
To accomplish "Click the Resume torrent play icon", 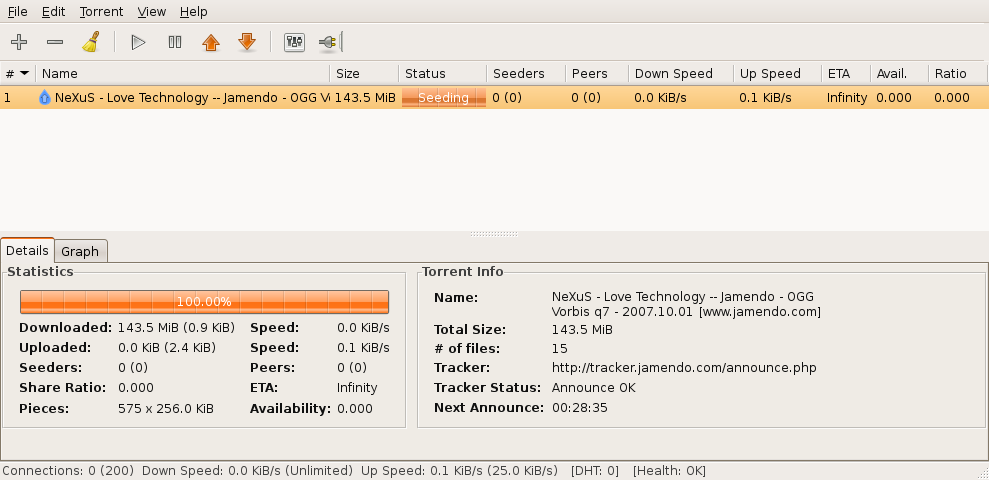I will (138, 42).
